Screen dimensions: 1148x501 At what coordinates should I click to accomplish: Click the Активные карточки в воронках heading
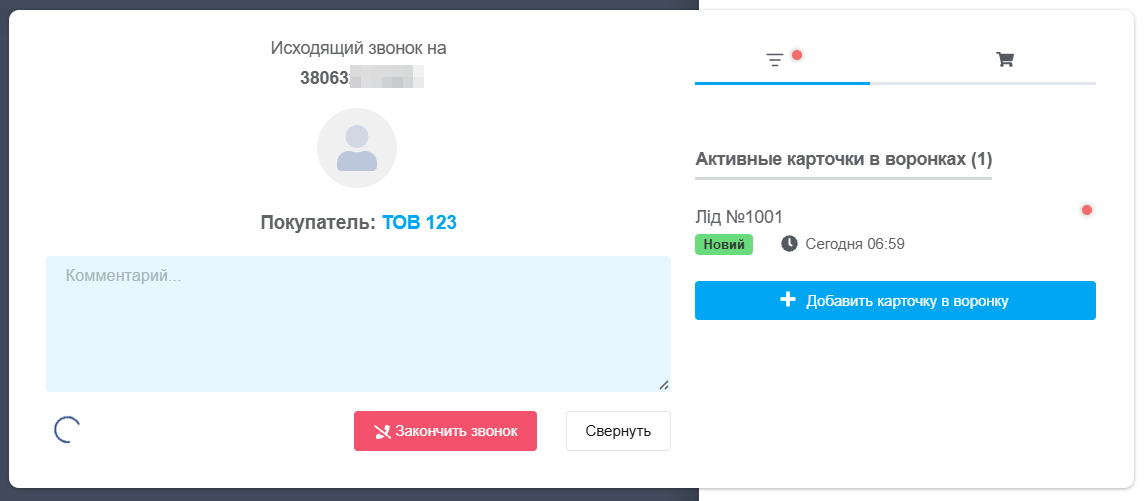(843, 159)
